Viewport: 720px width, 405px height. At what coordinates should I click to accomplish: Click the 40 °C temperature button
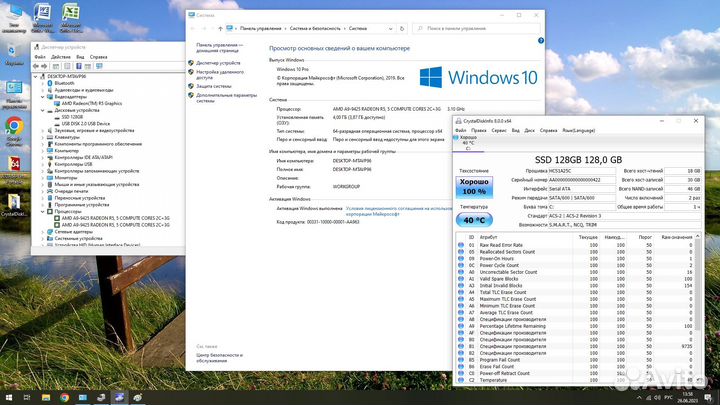tap(474, 220)
